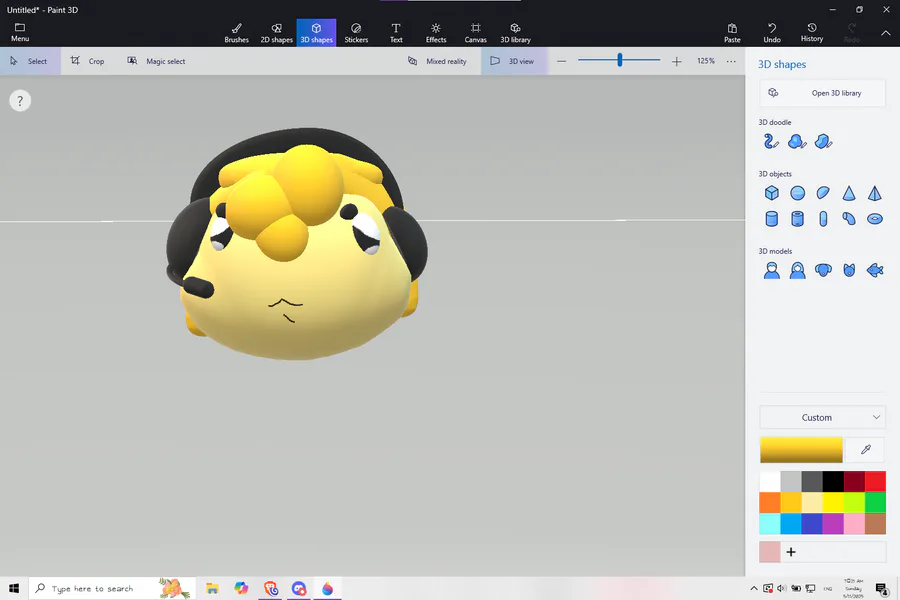
Task: Open the History panel
Action: [x=812, y=33]
